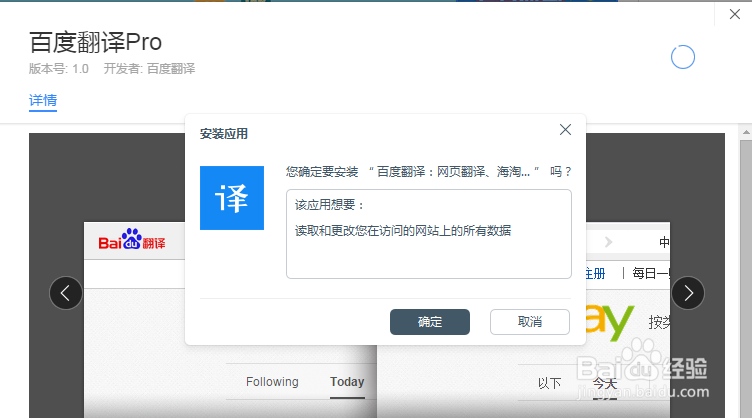Viewport: 752px width, 418px height.
Task: Click the 版本号: 1.0 label
Action: tap(59, 69)
